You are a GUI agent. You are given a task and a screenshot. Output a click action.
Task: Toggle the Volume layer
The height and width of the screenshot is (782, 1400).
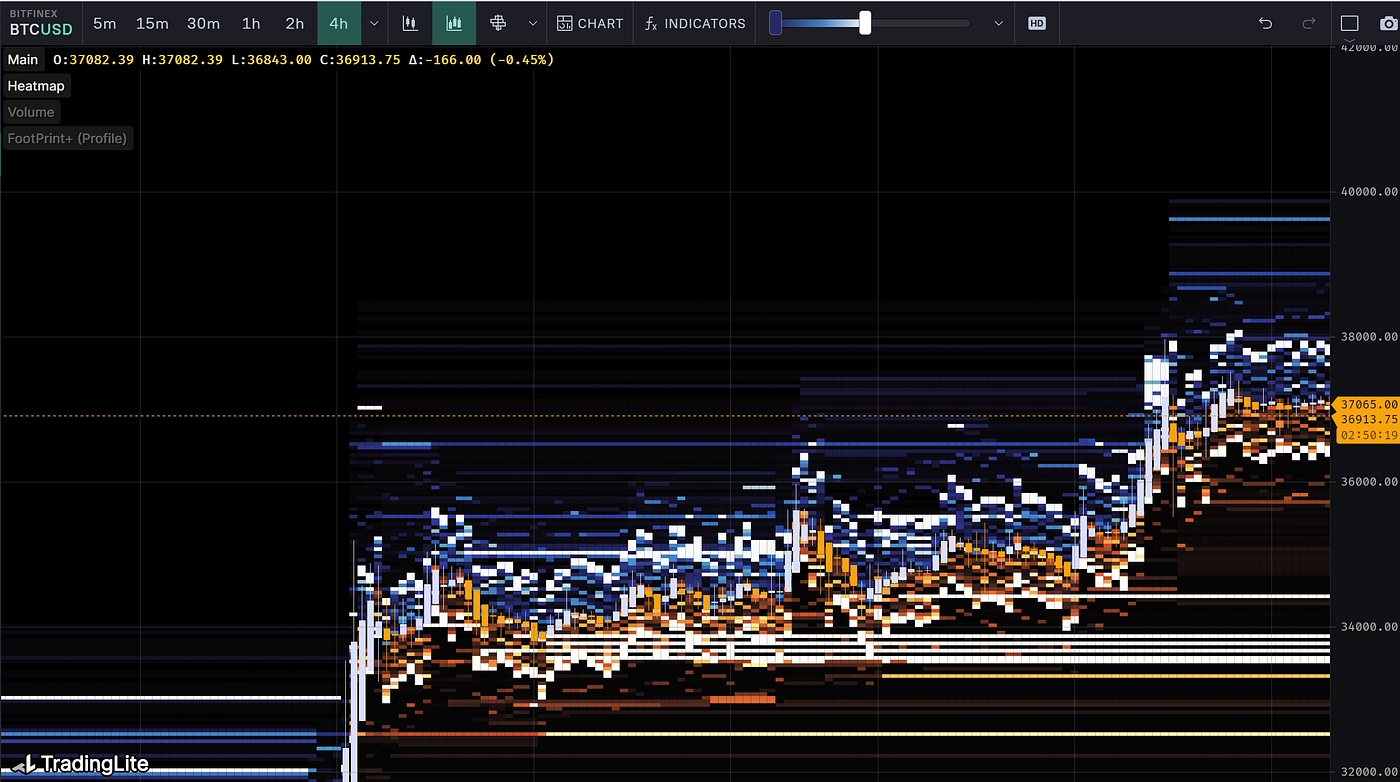pos(31,112)
